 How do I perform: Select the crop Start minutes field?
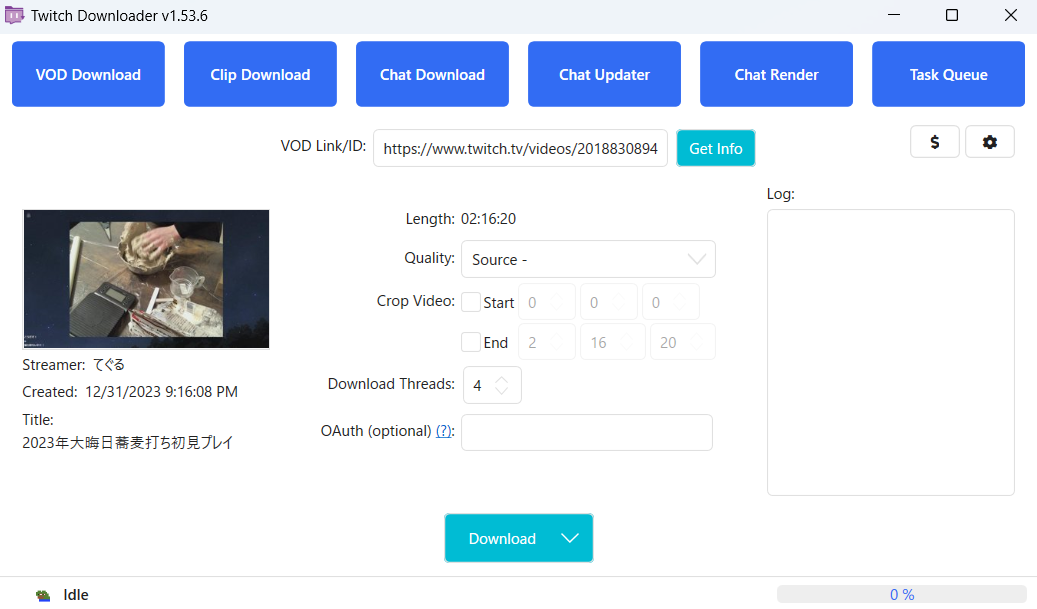[x=608, y=302]
